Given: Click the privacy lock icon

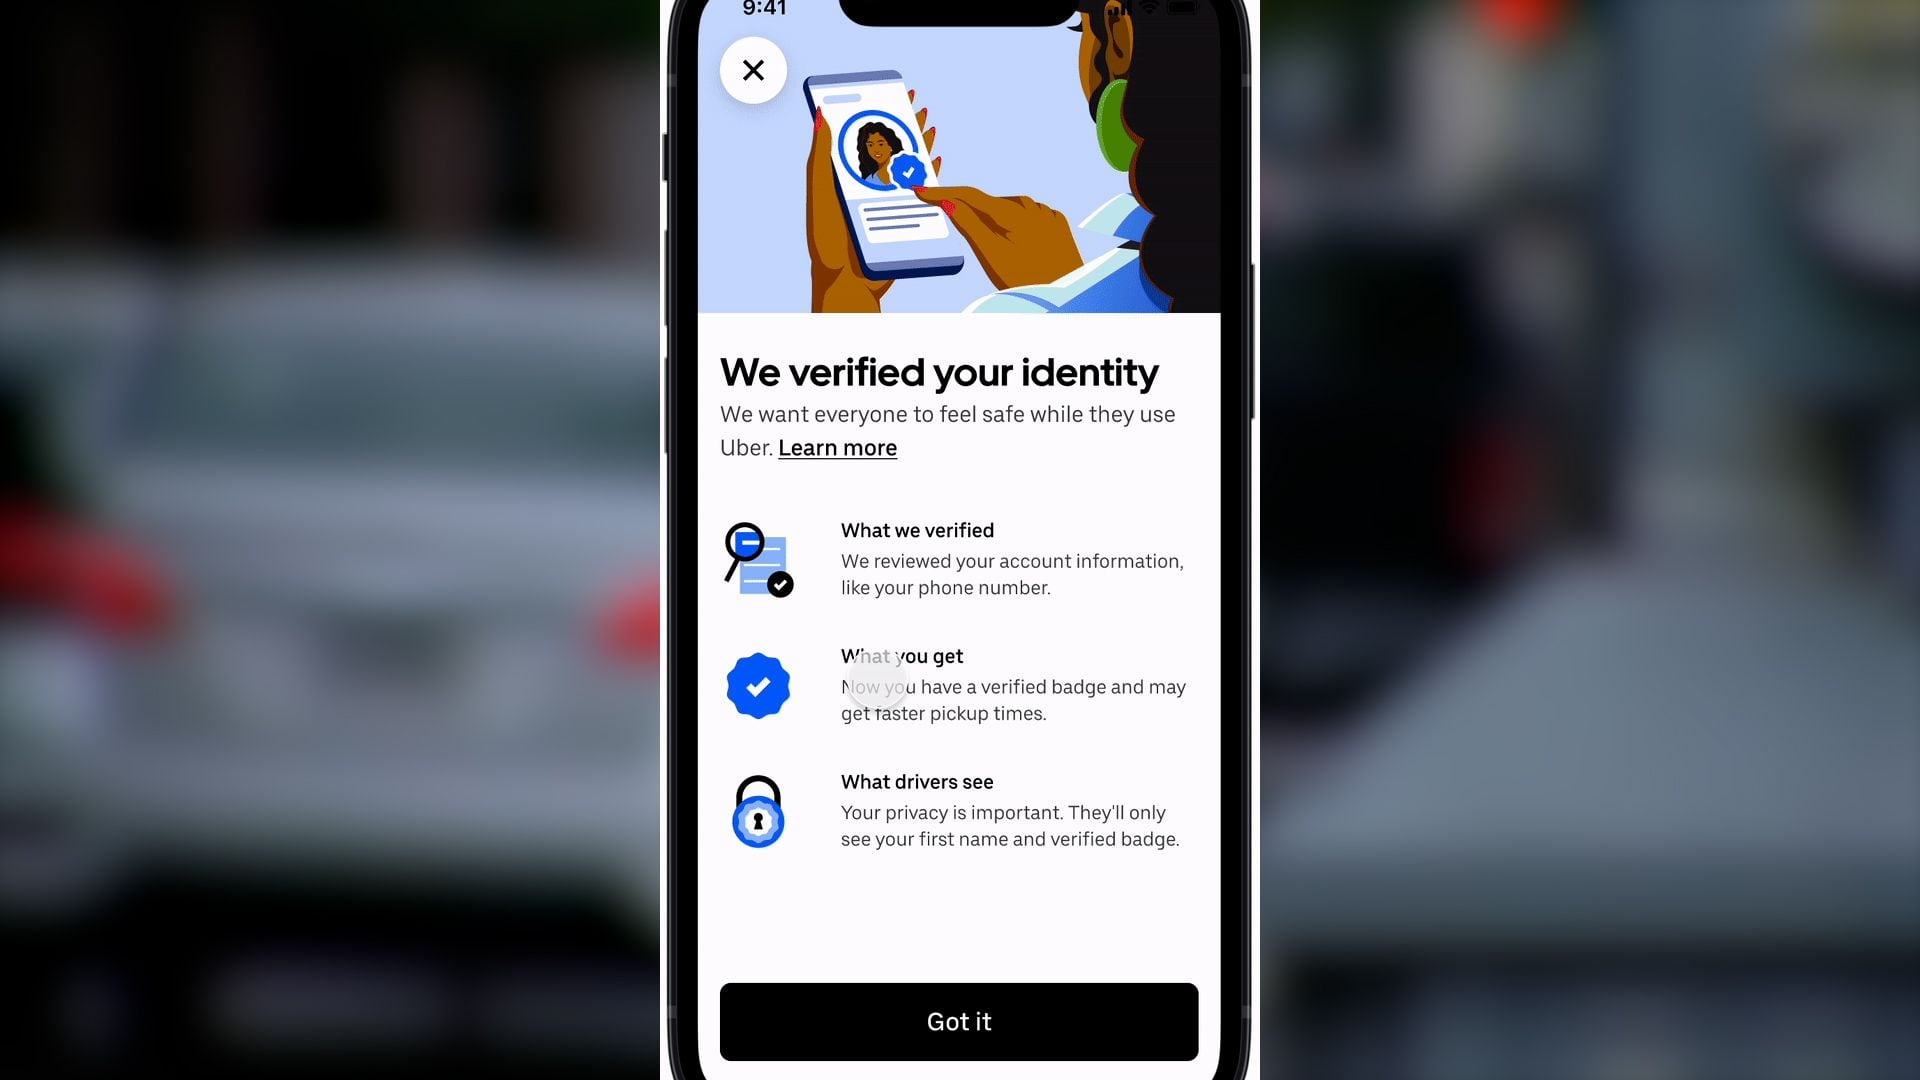Looking at the screenshot, I should tap(758, 811).
